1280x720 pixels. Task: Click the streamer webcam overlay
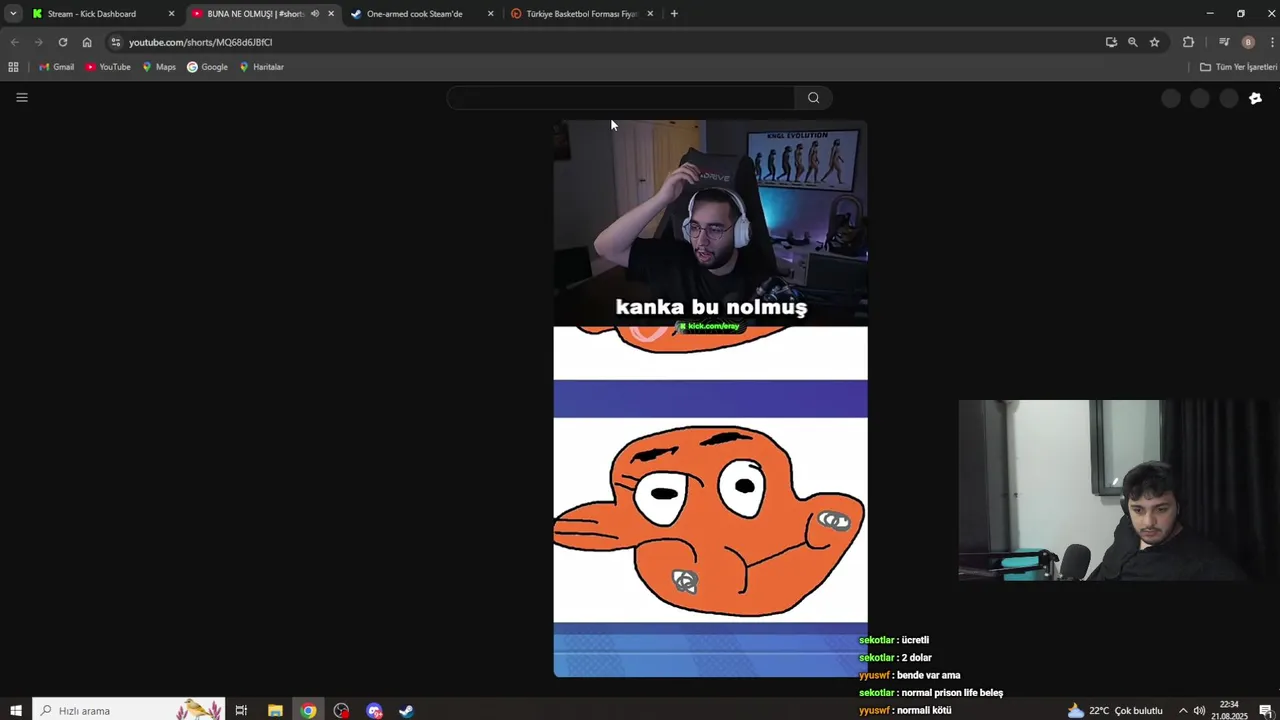1118,490
